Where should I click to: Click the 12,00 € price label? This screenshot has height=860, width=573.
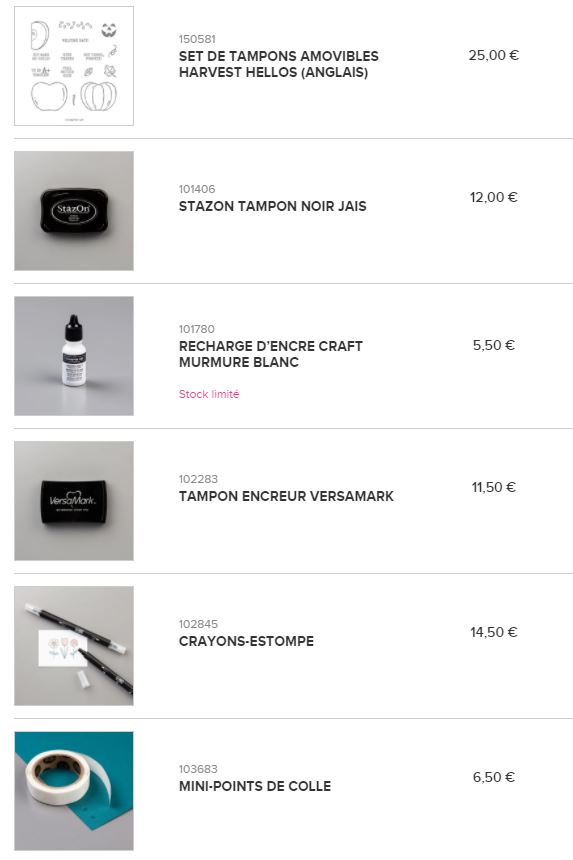coord(493,197)
